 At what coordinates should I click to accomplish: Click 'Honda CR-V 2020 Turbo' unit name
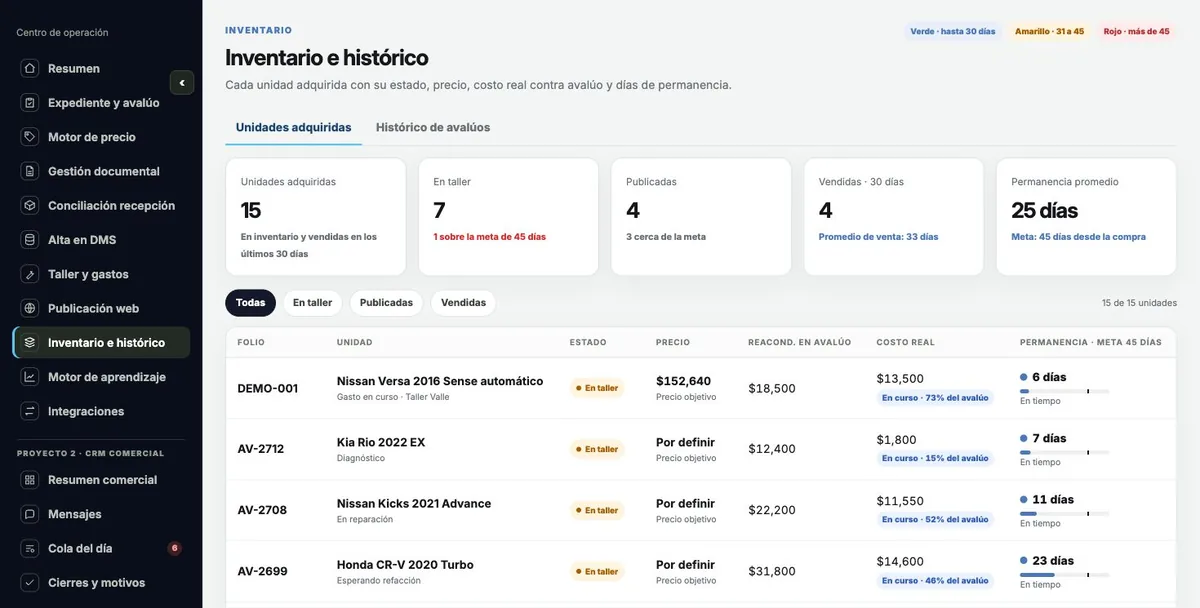(x=405, y=564)
